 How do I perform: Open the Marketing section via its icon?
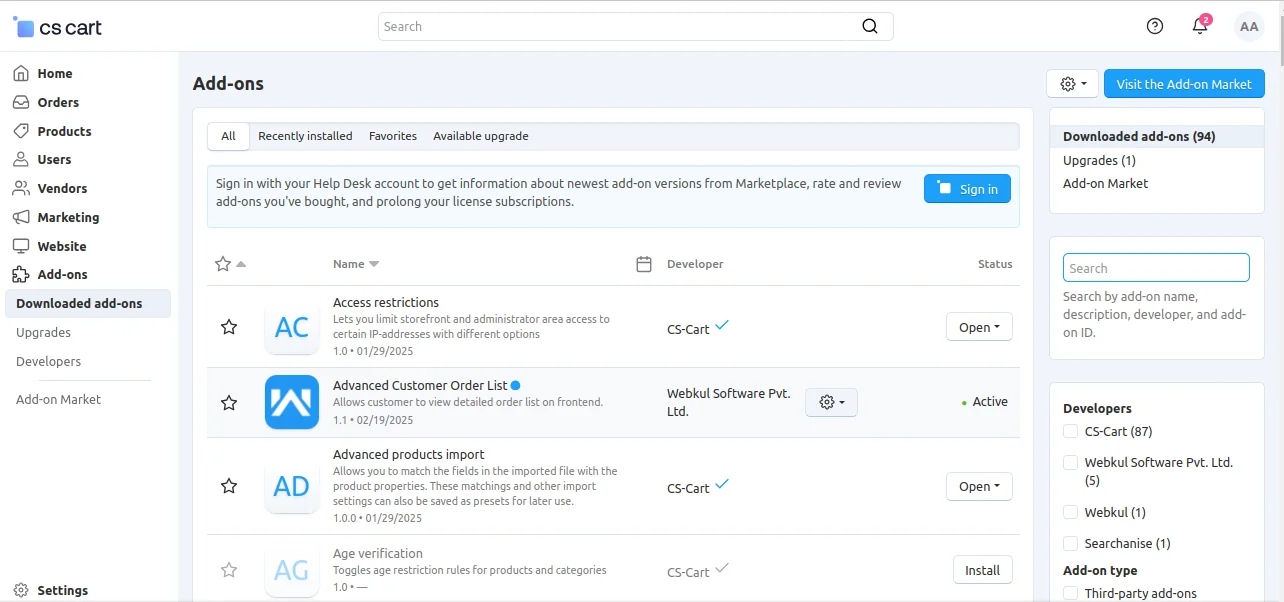pyautogui.click(x=20, y=217)
